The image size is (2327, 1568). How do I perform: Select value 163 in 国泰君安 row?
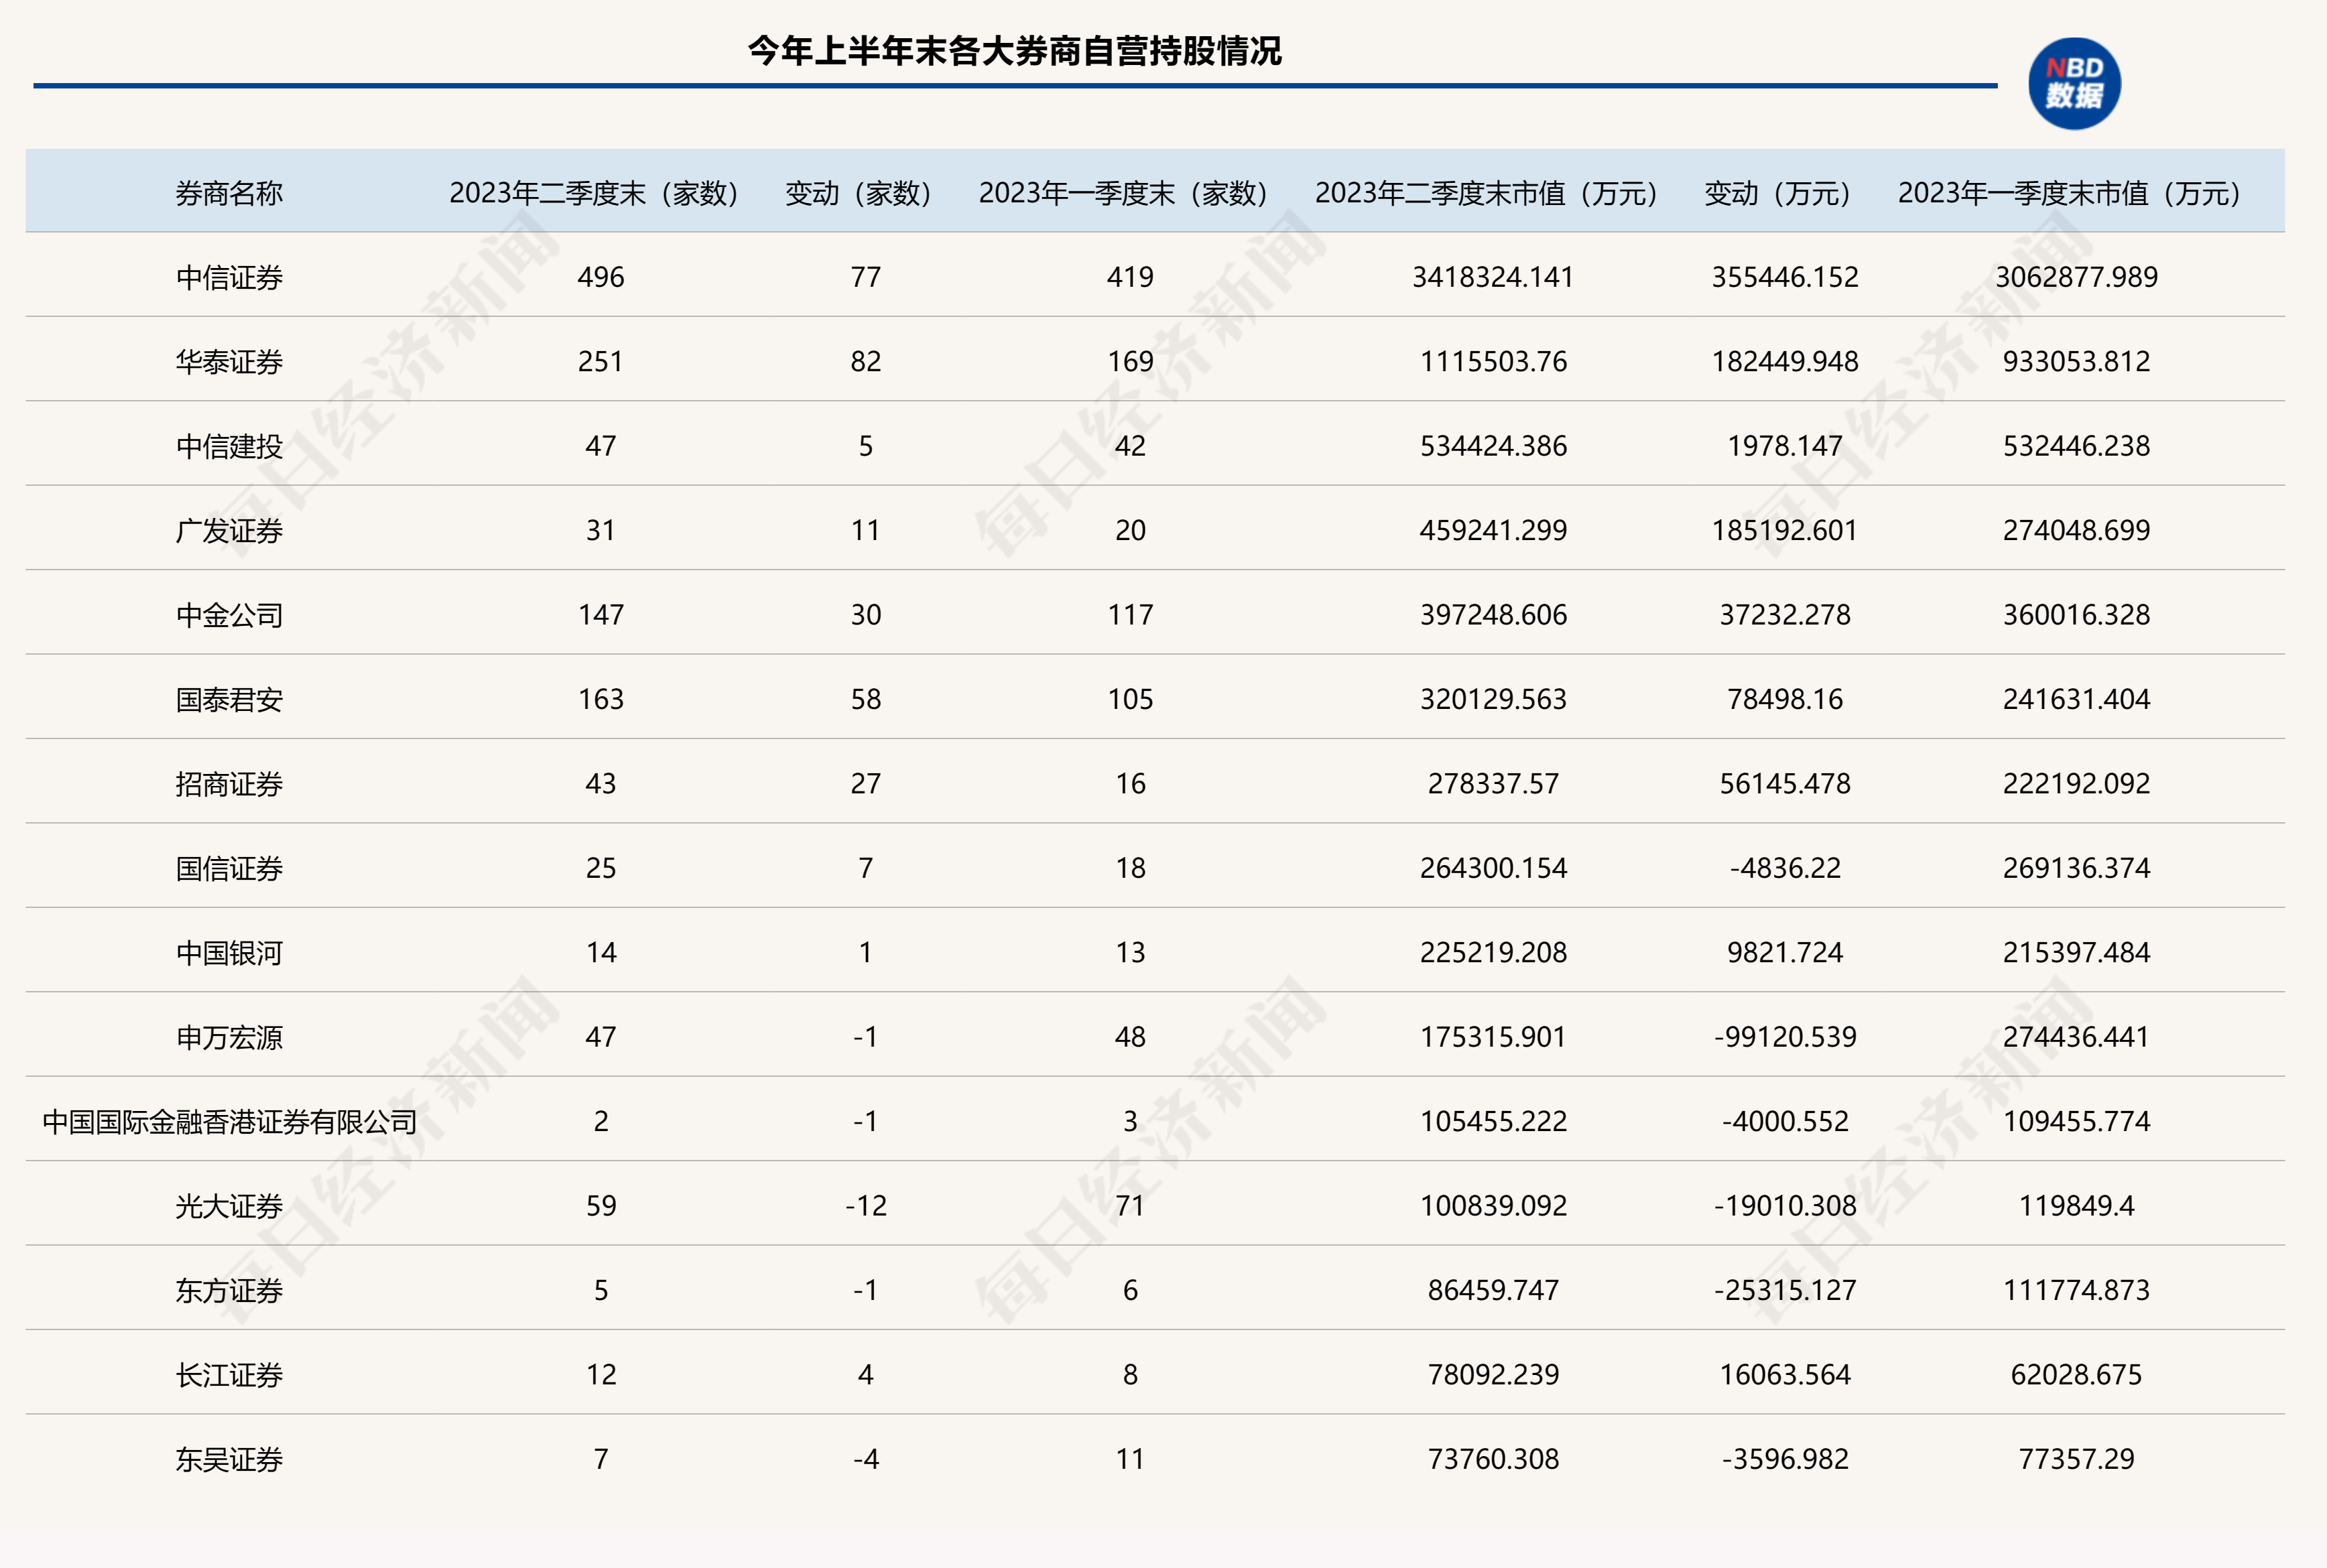(600, 700)
